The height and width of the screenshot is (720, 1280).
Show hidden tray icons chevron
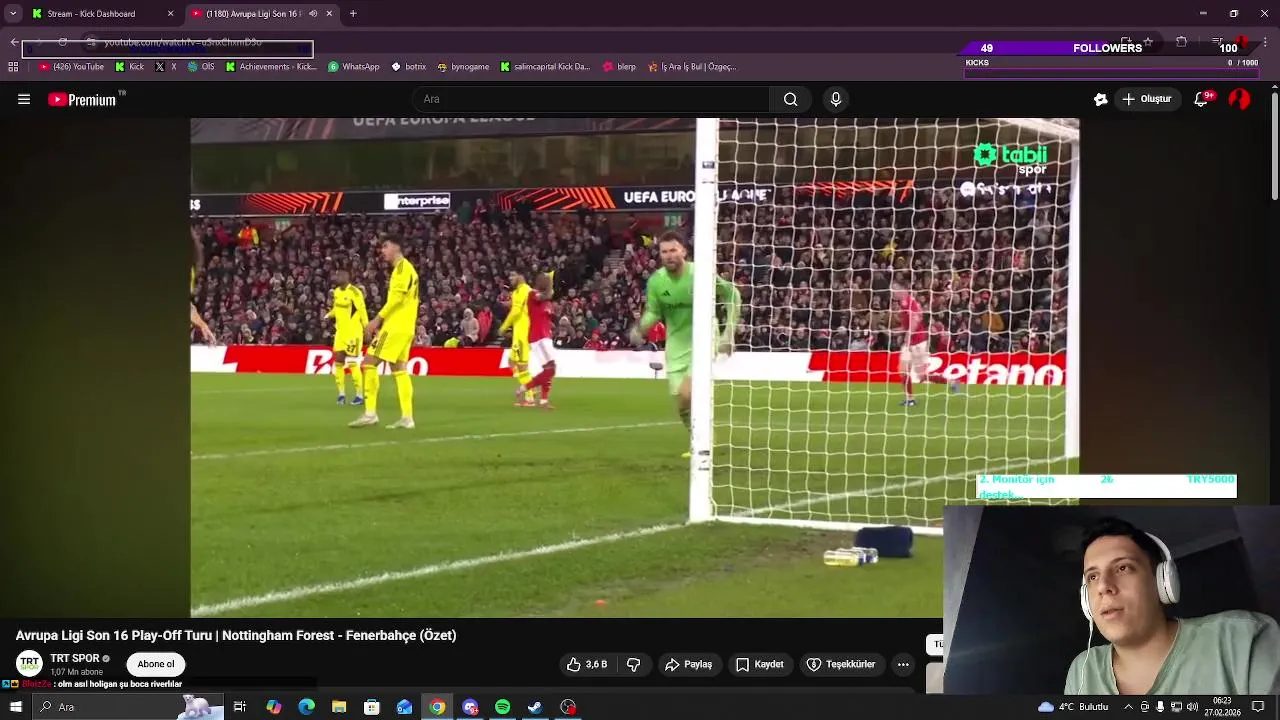[1128, 707]
